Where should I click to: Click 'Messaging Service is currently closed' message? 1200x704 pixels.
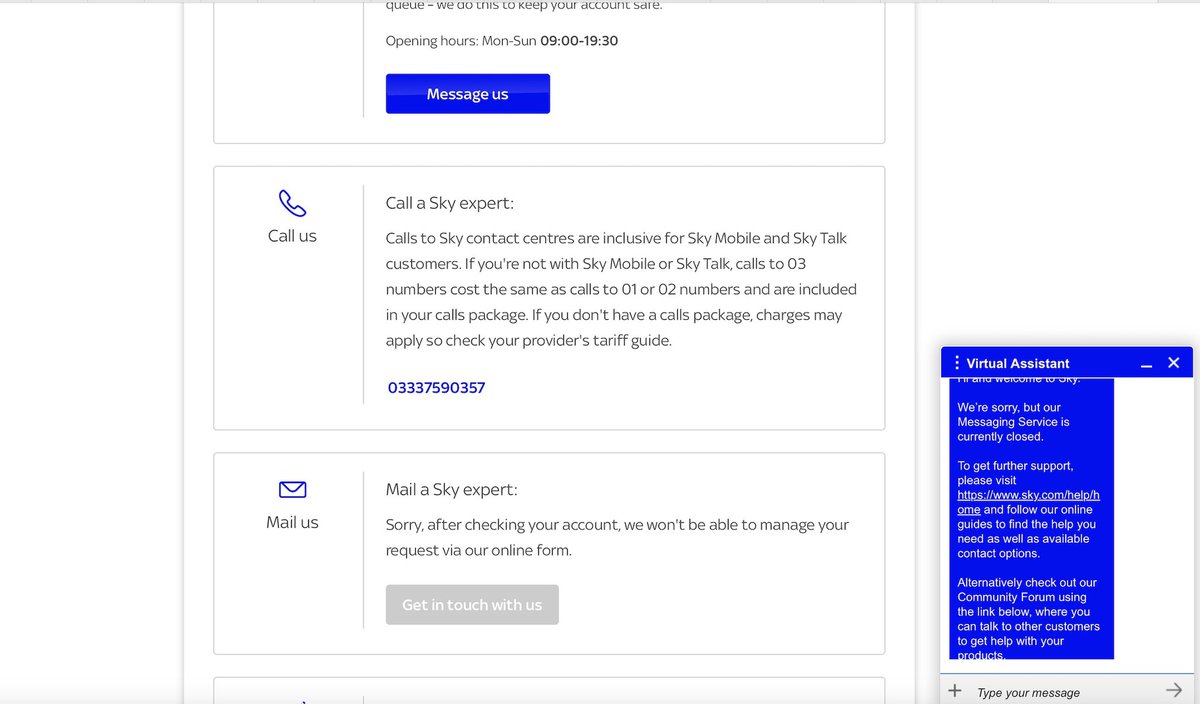pos(1013,422)
